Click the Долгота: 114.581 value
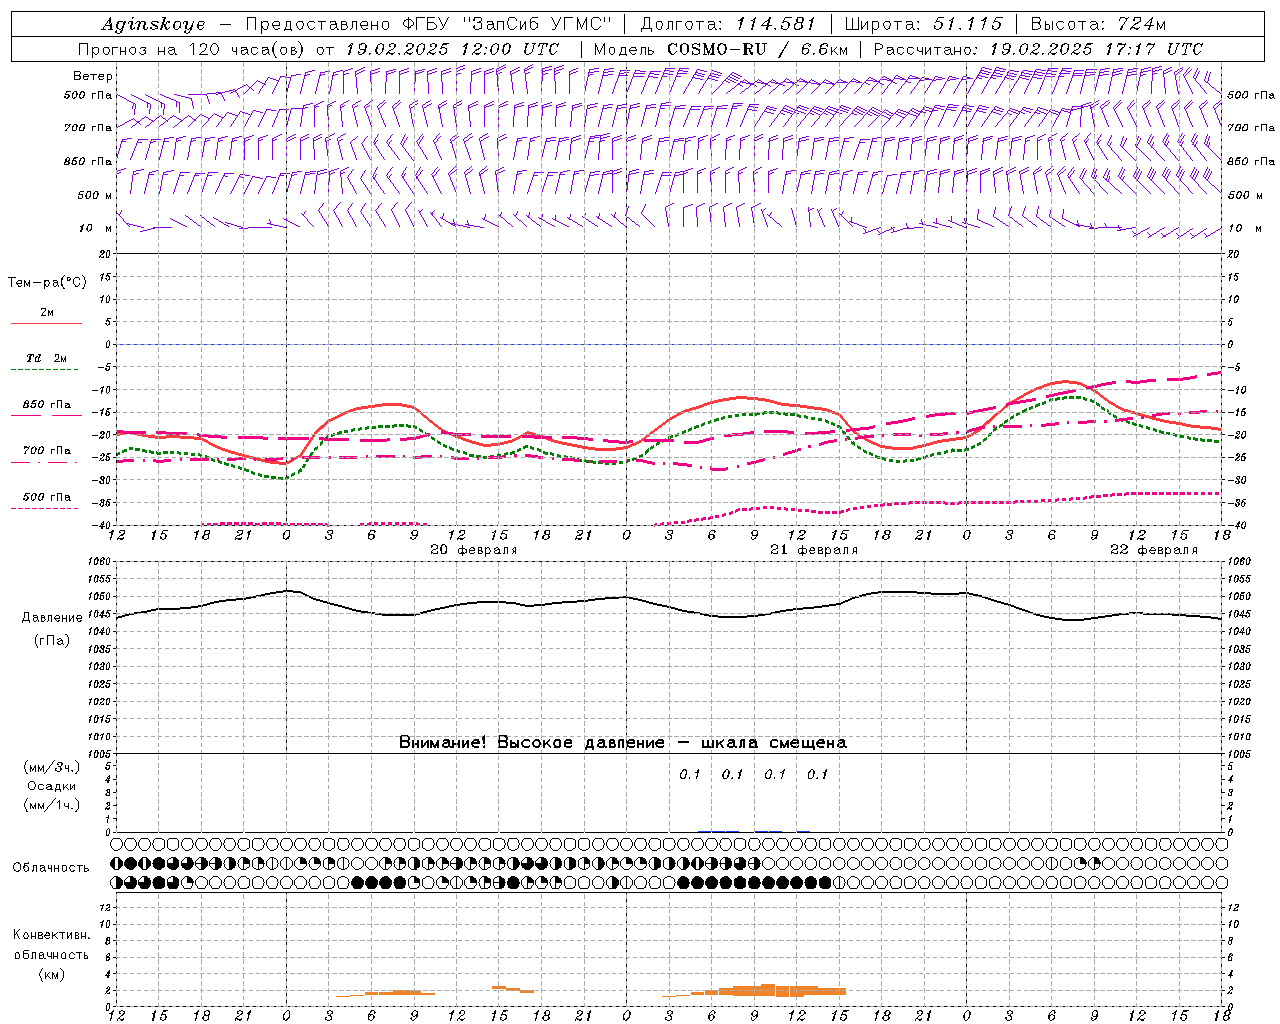 (728, 24)
